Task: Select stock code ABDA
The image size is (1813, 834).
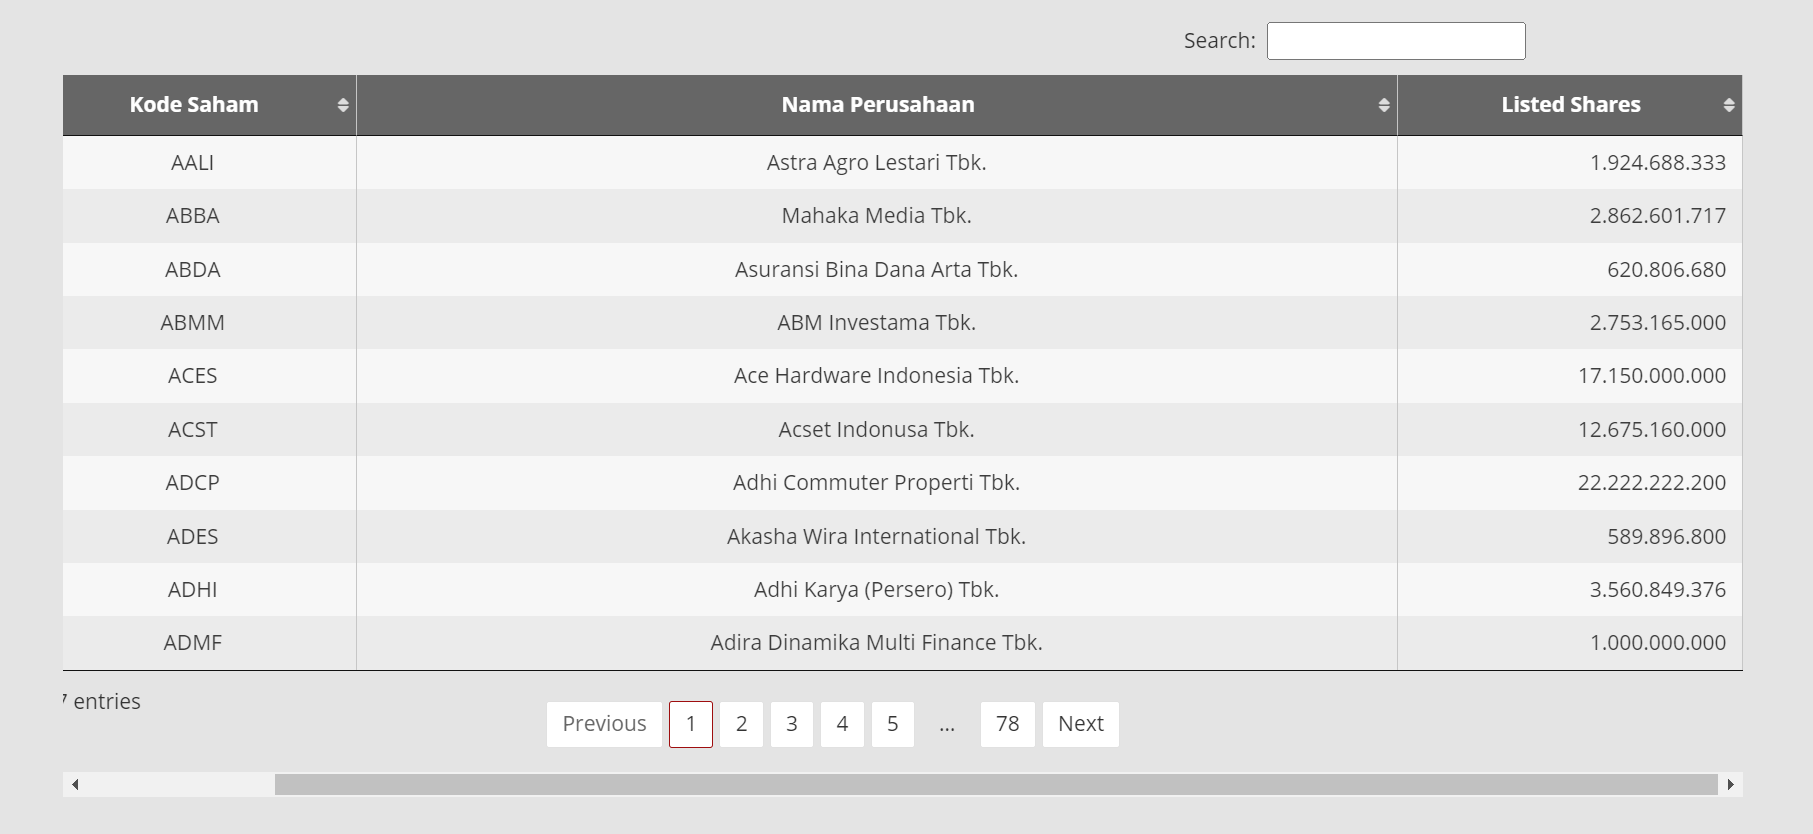Action: pos(193,270)
